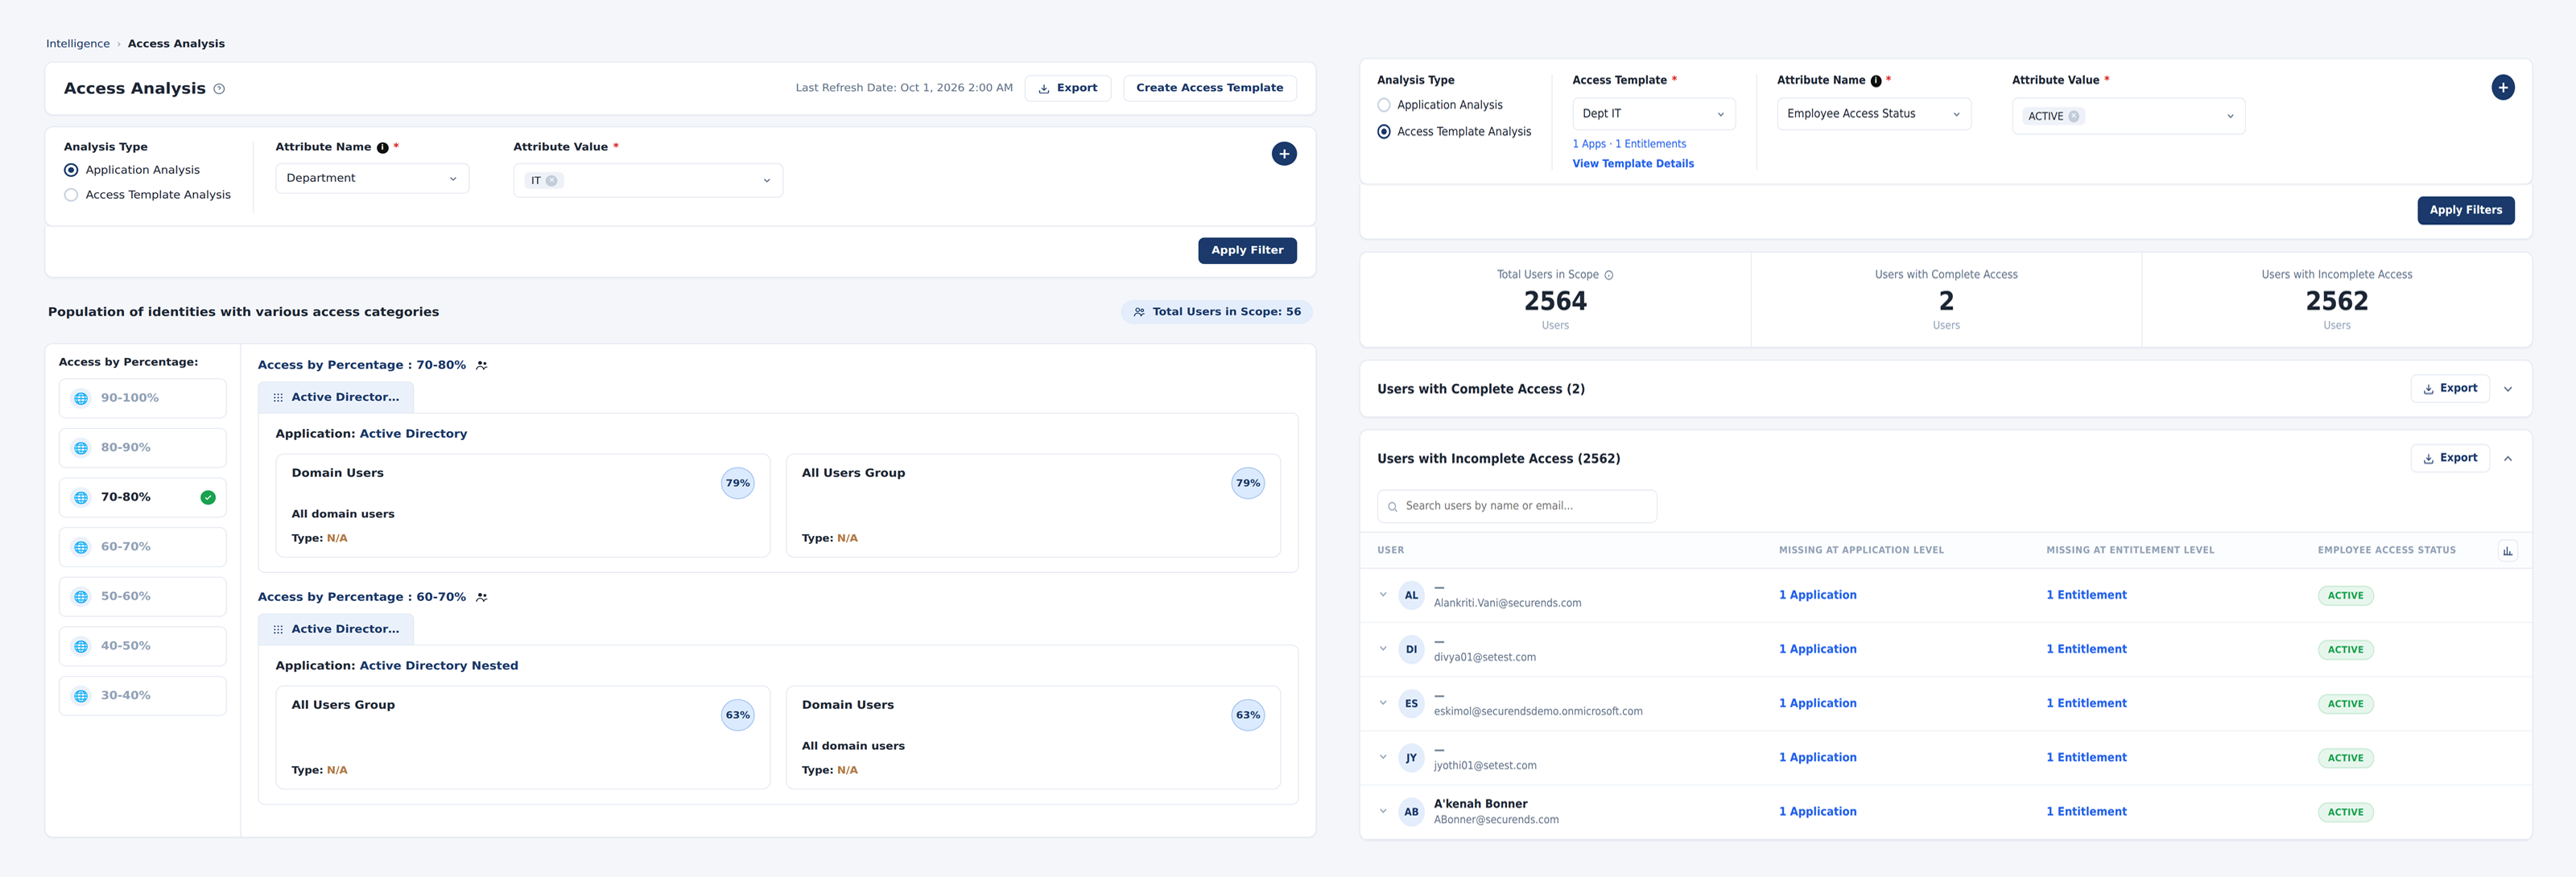
Task: Expand the jyothi01@setest.com user row
Action: 1383,757
